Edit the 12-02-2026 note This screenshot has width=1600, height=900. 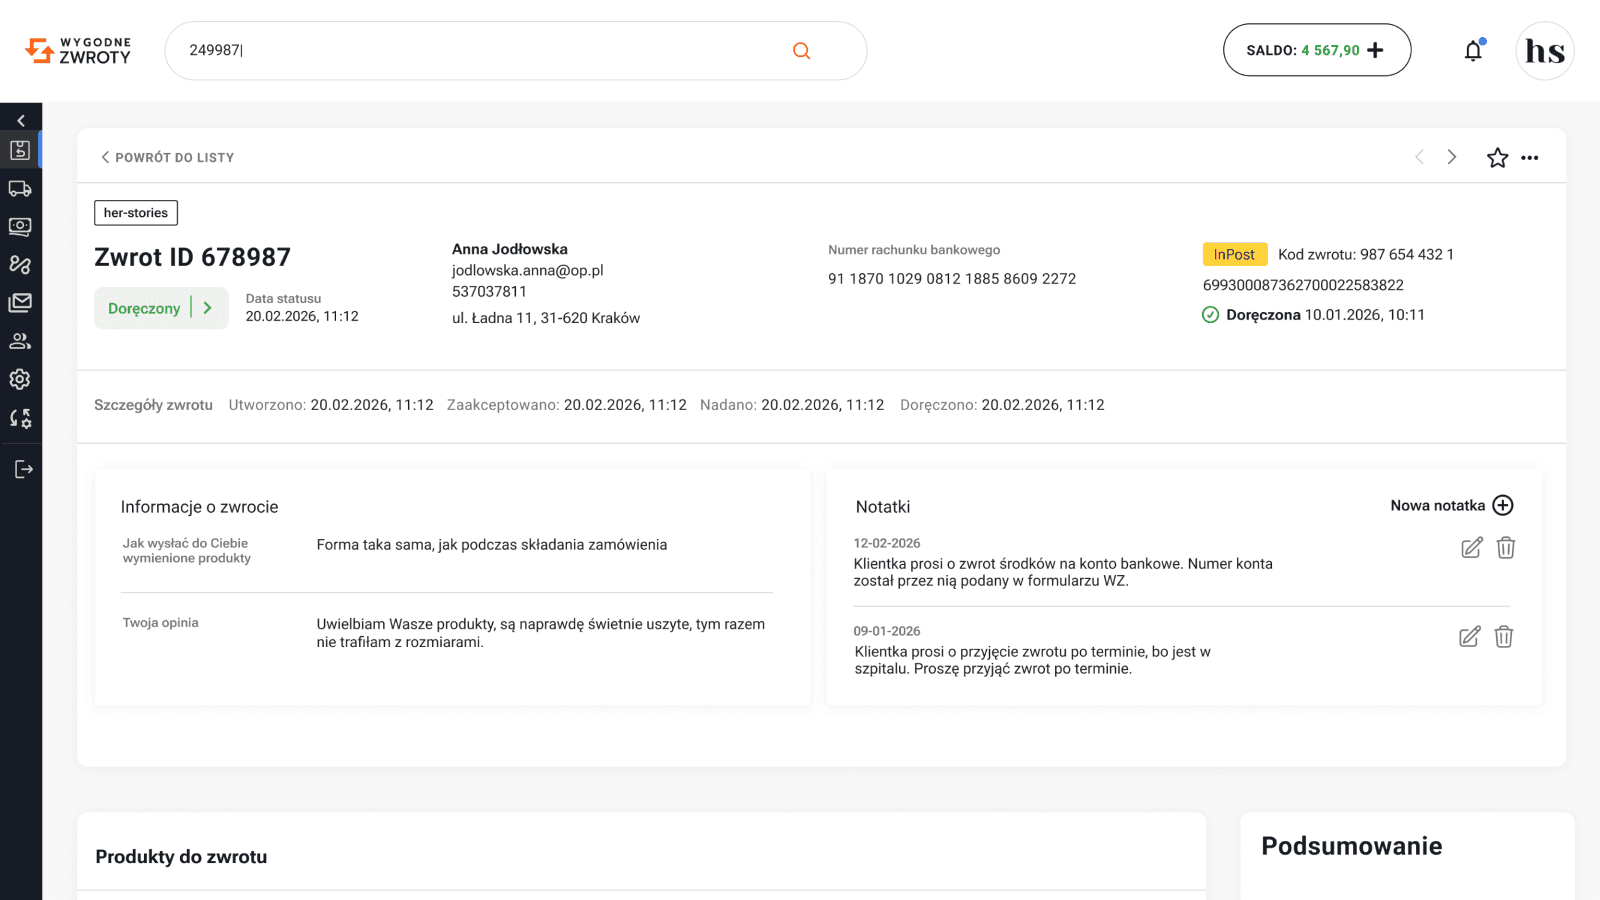tap(1472, 547)
